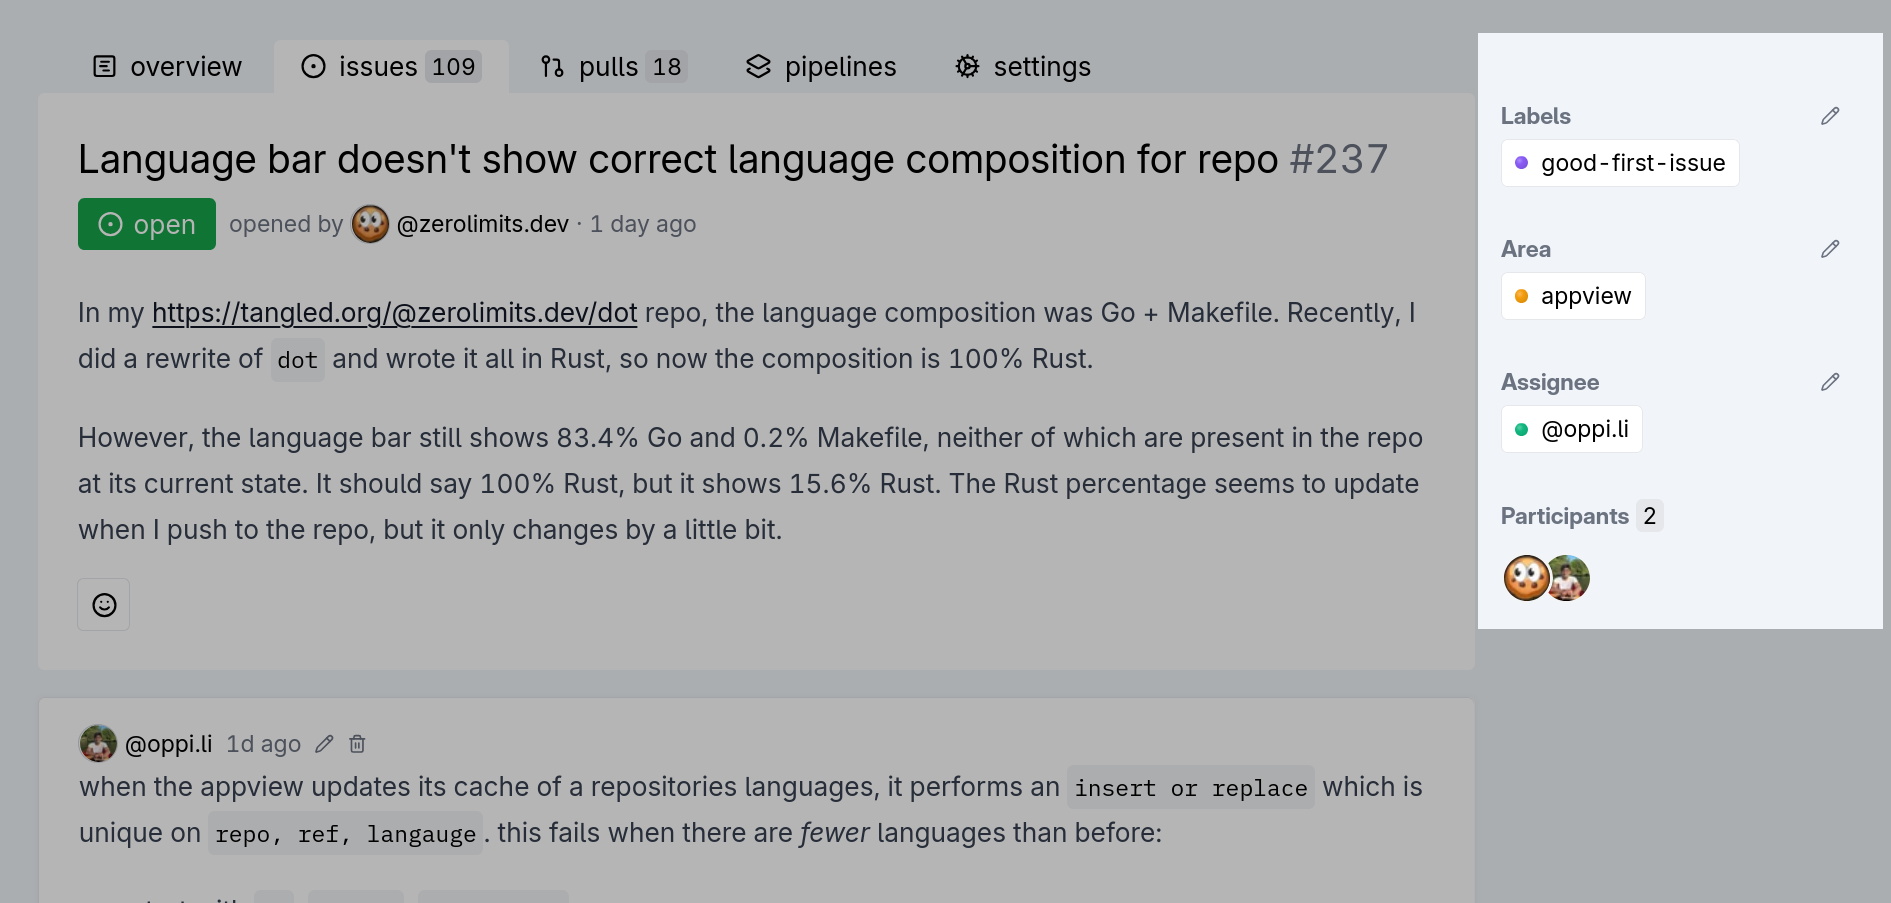Open the tangled.org/@zerolimits.dev/dot link

(394, 313)
